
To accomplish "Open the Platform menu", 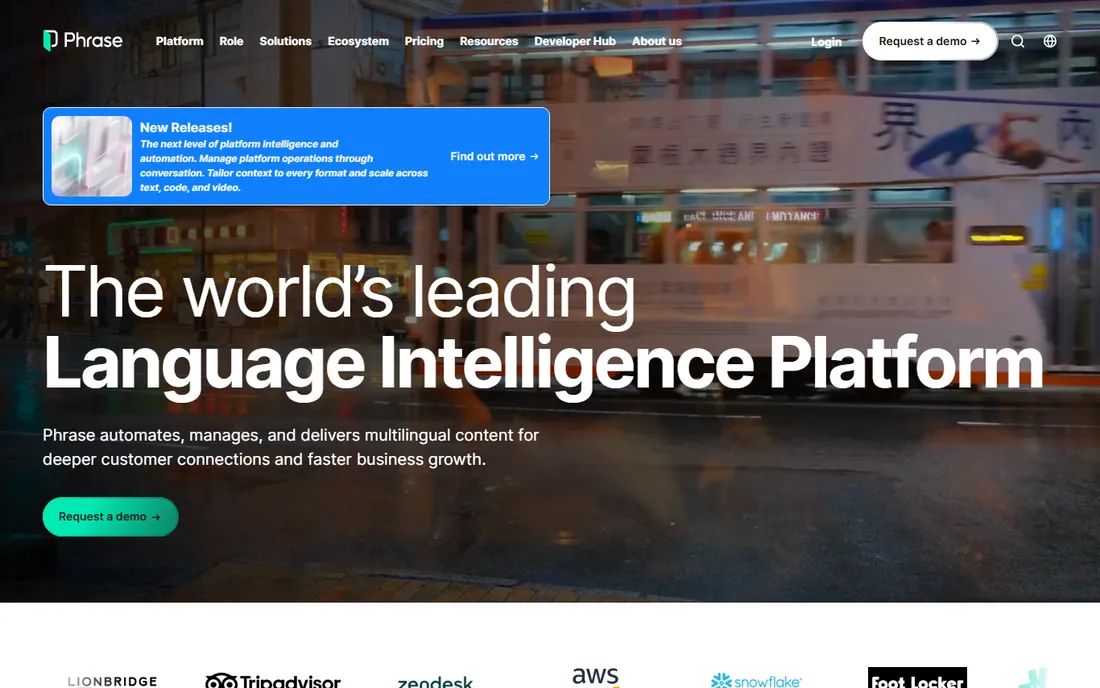I will pos(180,41).
